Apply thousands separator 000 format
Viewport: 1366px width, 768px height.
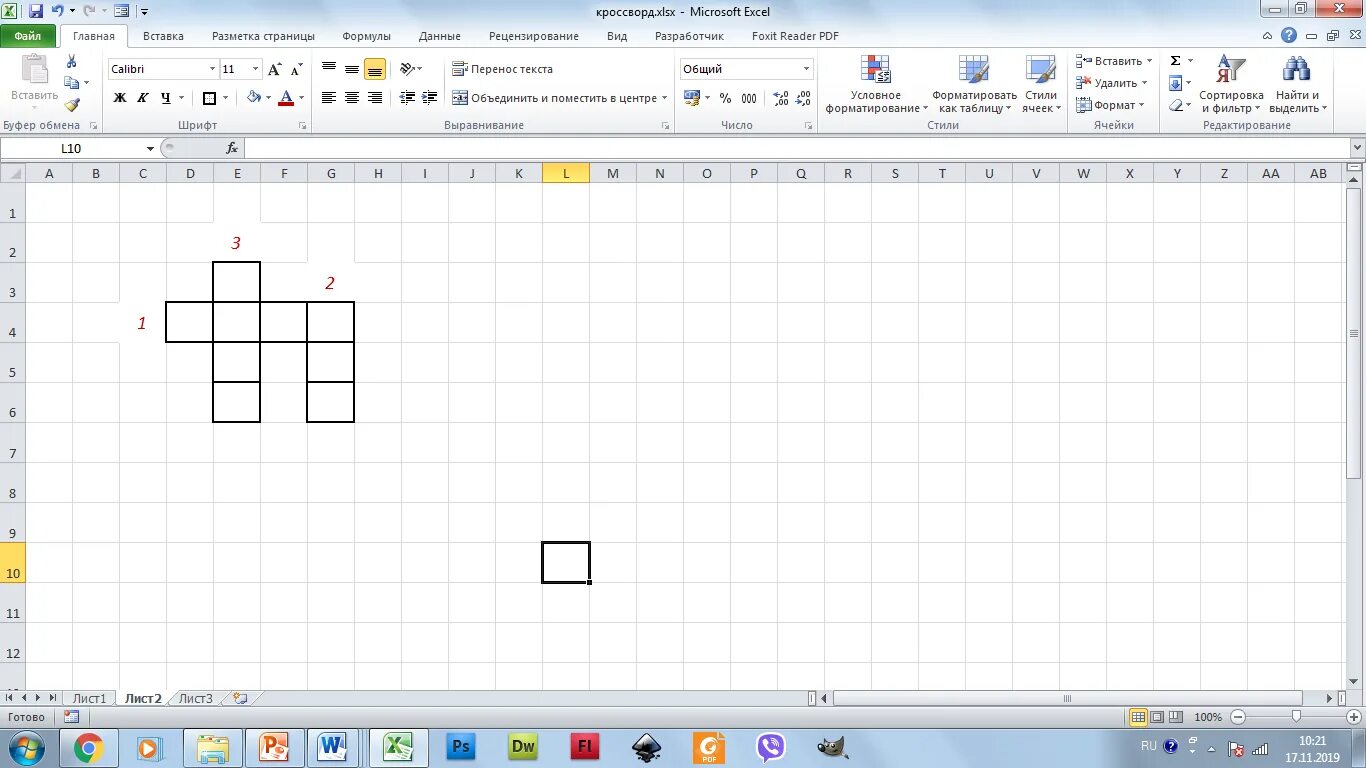[x=749, y=98]
